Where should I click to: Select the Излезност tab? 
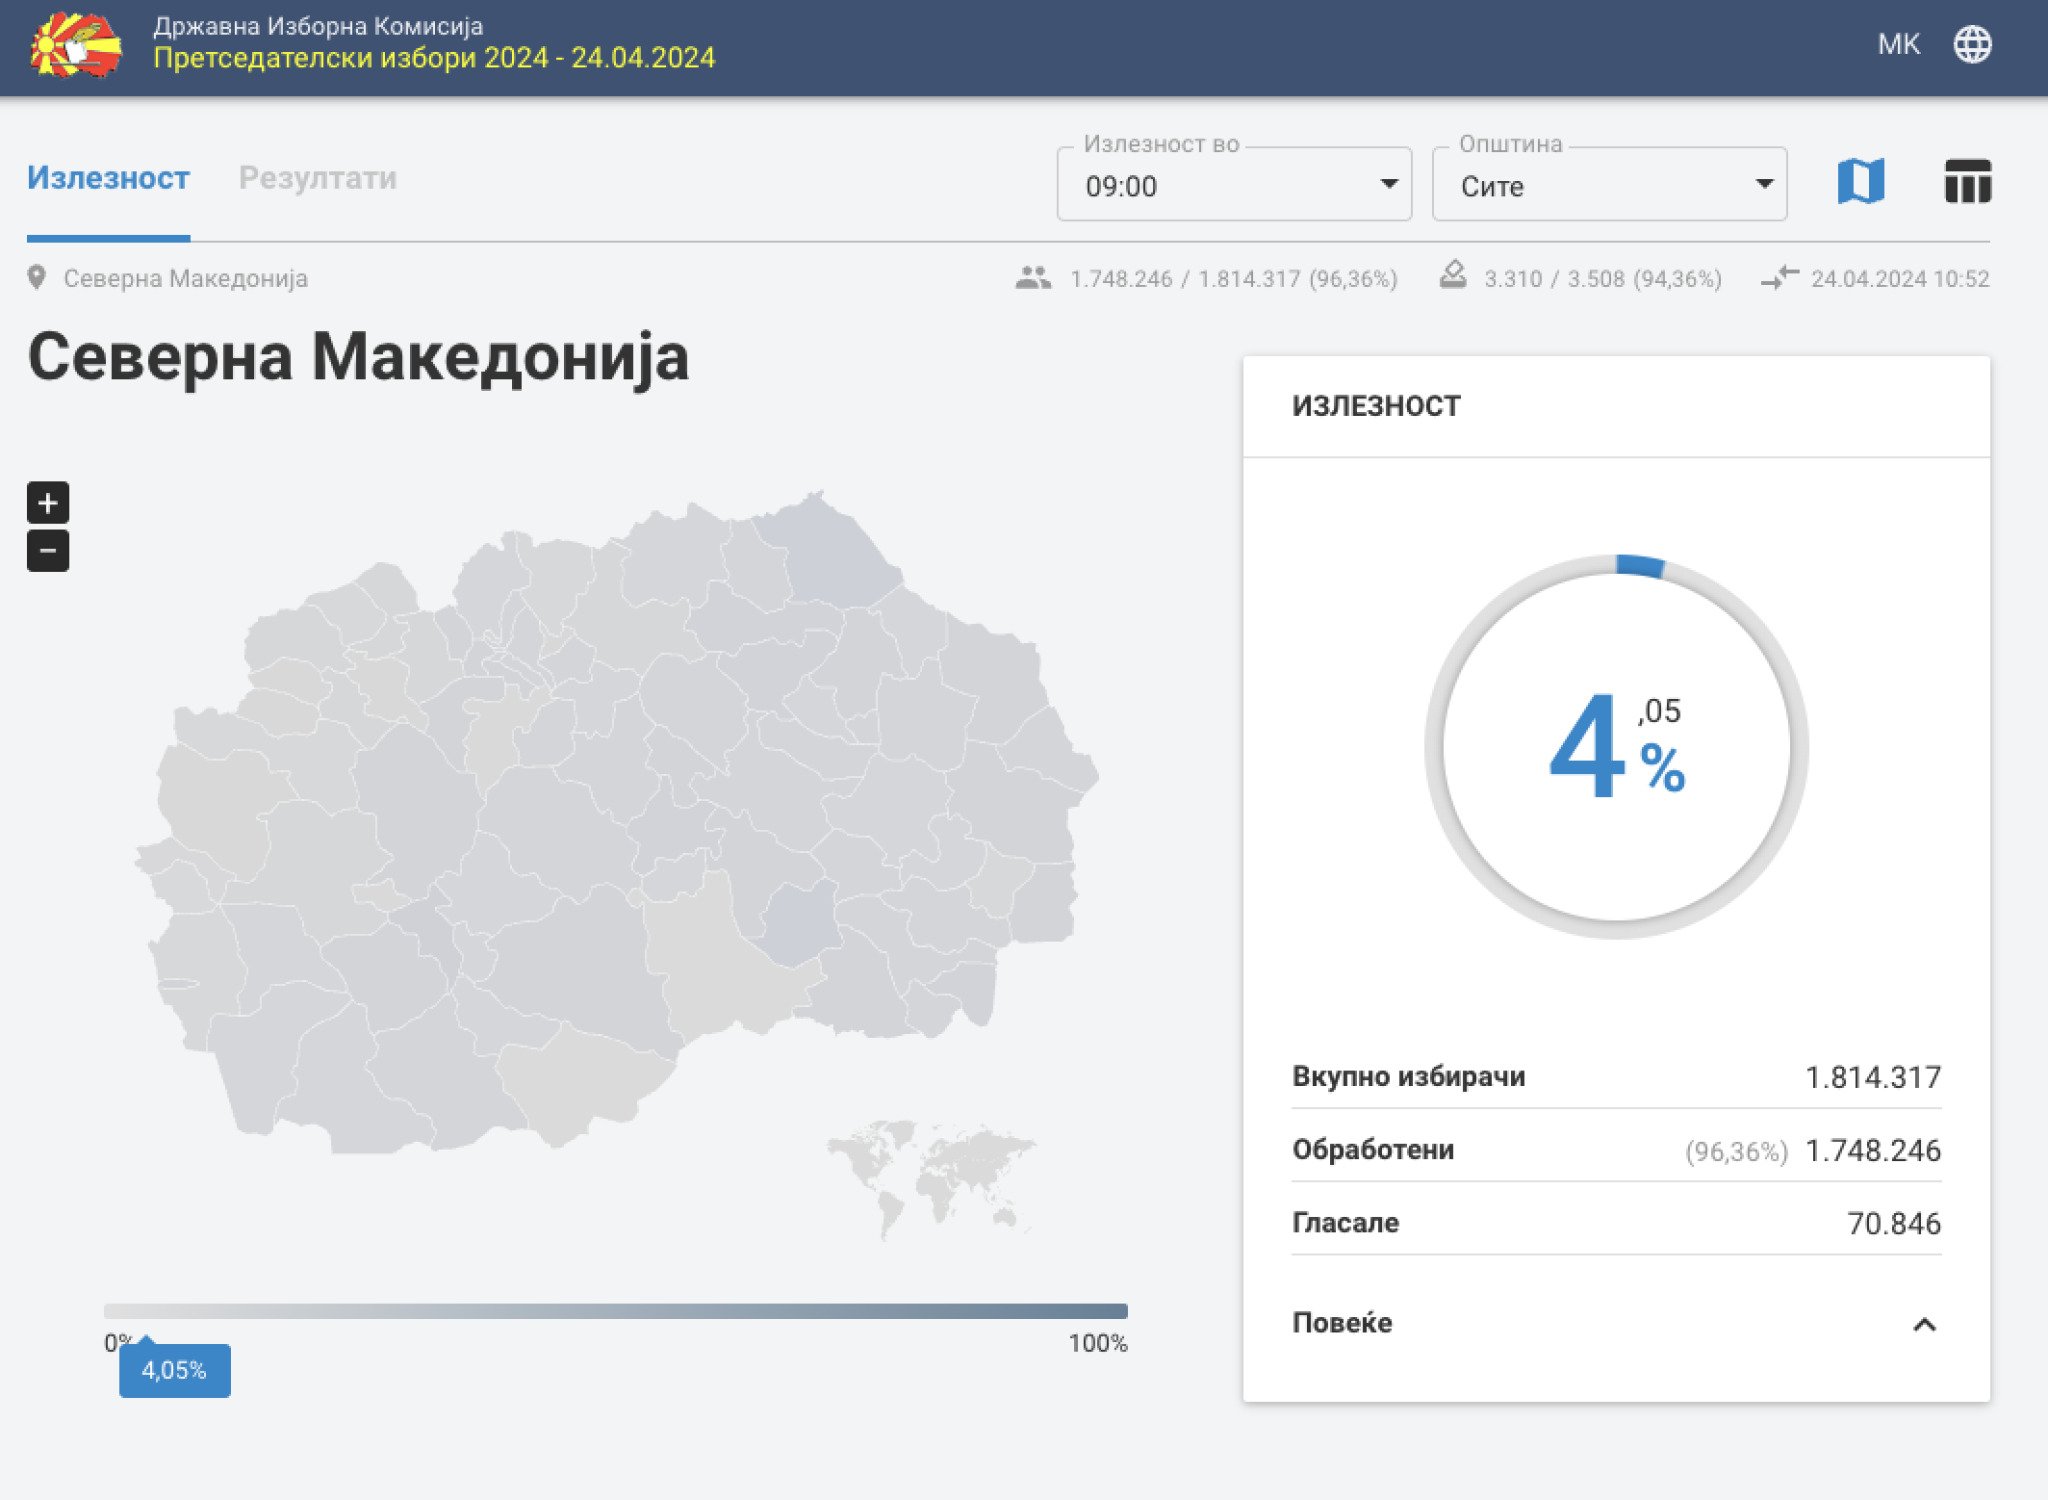pyautogui.click(x=109, y=180)
